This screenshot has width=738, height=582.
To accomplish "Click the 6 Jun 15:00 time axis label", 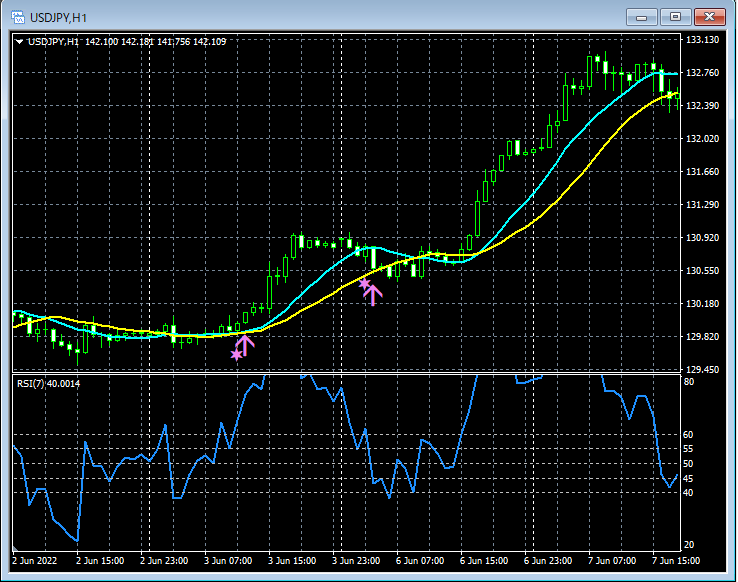I will coord(484,561).
